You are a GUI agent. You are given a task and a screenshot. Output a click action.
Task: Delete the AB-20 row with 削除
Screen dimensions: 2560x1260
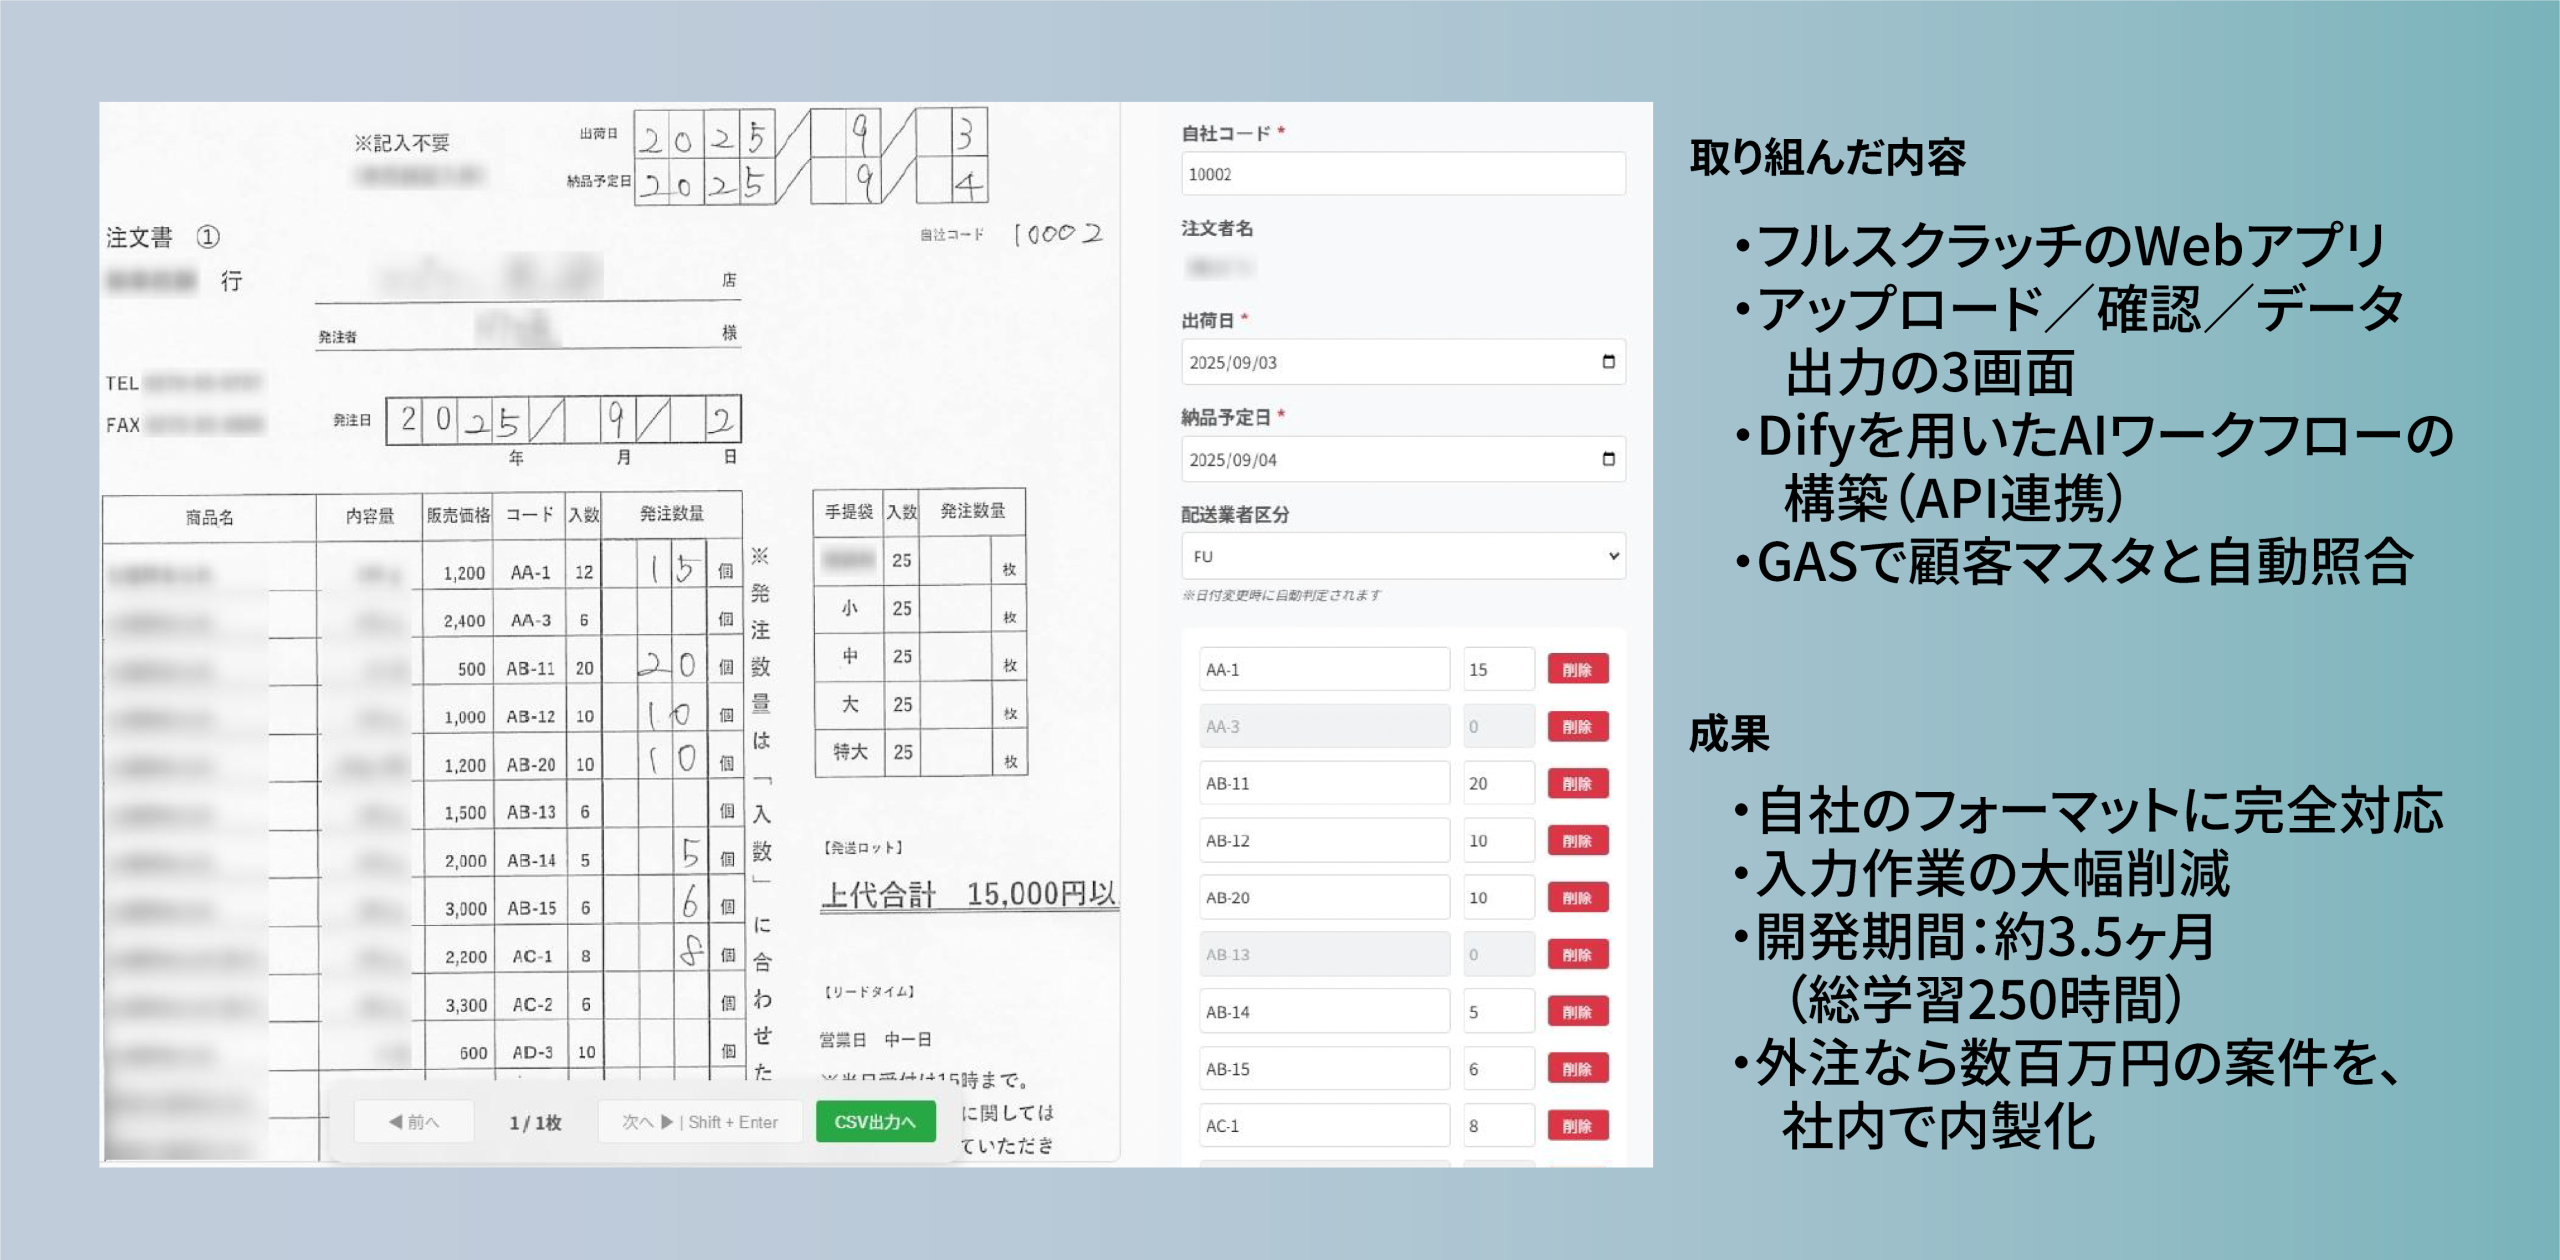pyautogui.click(x=1577, y=897)
